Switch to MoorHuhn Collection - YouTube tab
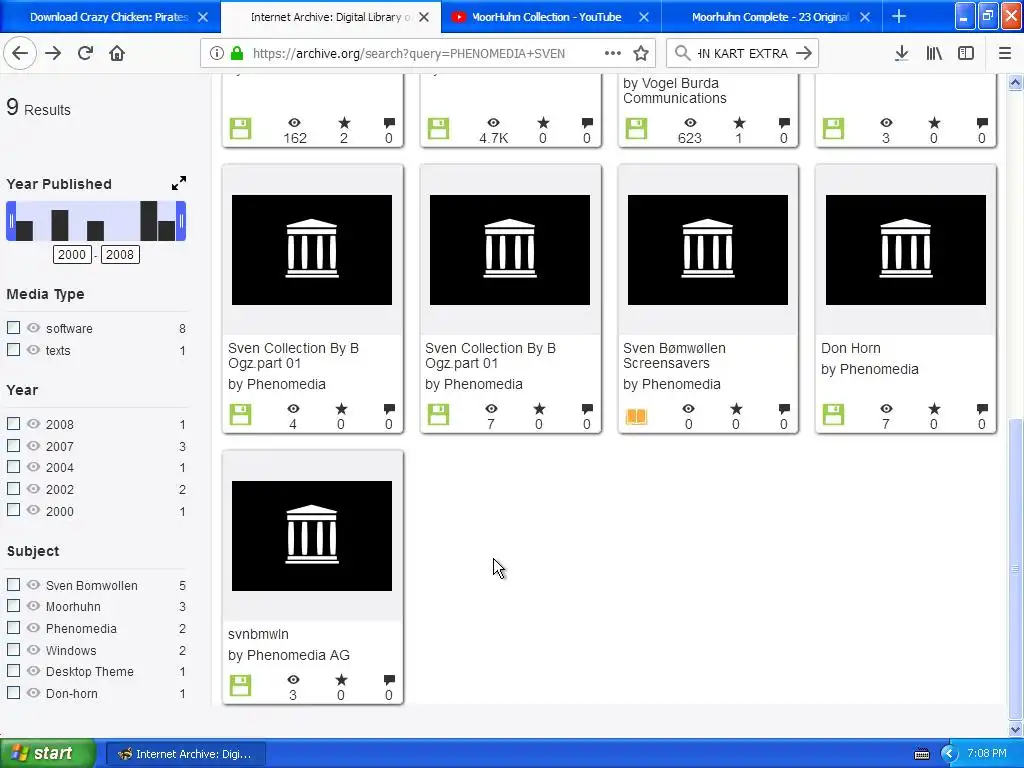1024x768 pixels. (x=551, y=17)
